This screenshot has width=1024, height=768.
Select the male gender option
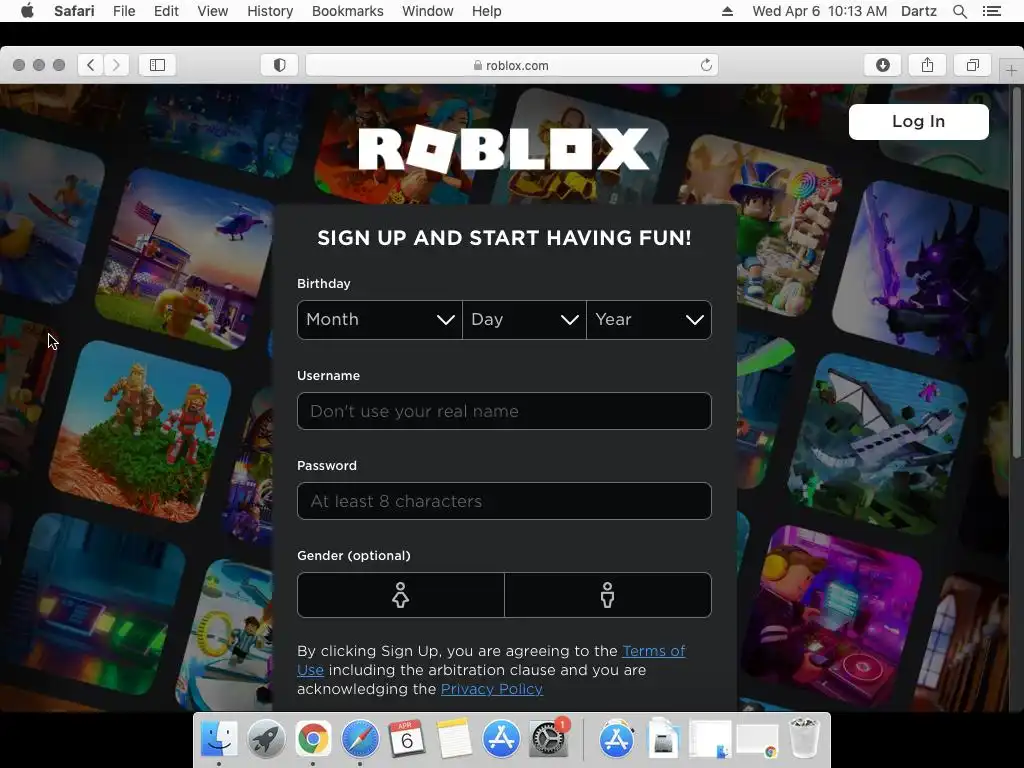[608, 595]
